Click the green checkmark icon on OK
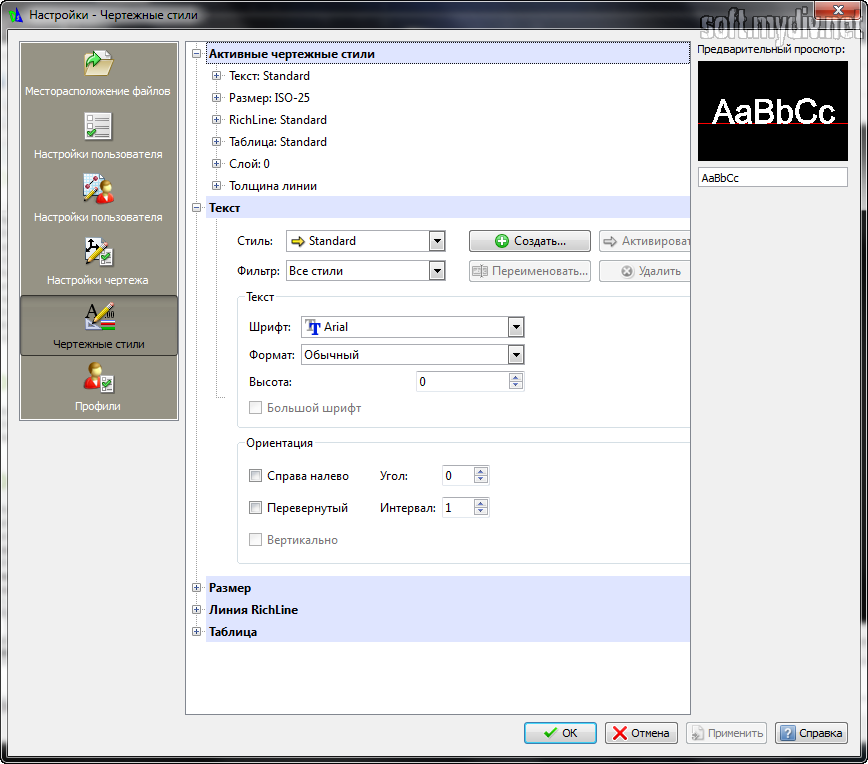Image resolution: width=868 pixels, height=764 pixels. (x=550, y=733)
